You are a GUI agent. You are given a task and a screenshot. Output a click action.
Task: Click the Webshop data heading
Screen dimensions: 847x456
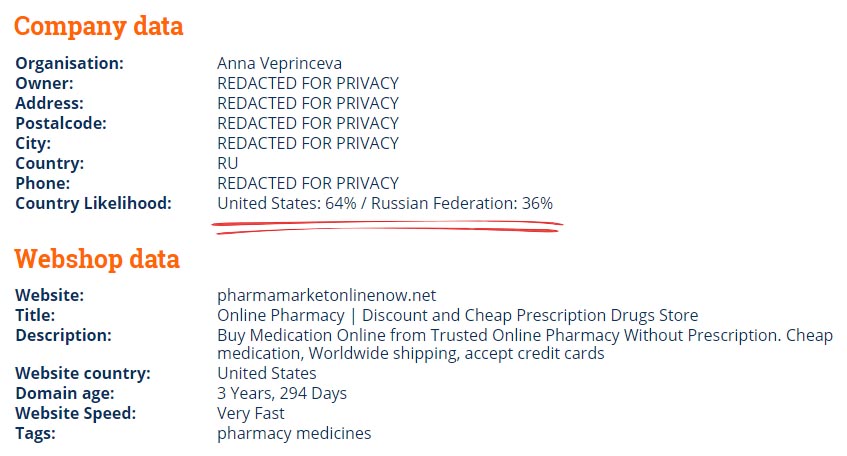click(97, 258)
